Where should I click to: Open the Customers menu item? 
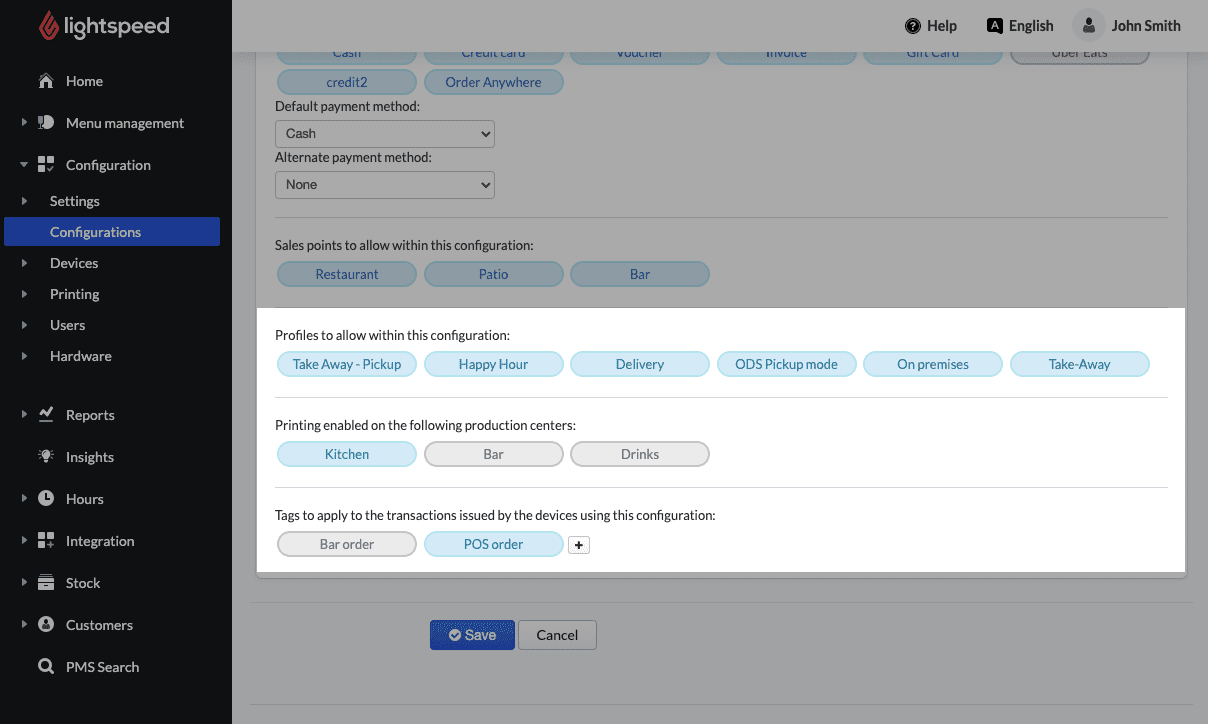(x=99, y=625)
